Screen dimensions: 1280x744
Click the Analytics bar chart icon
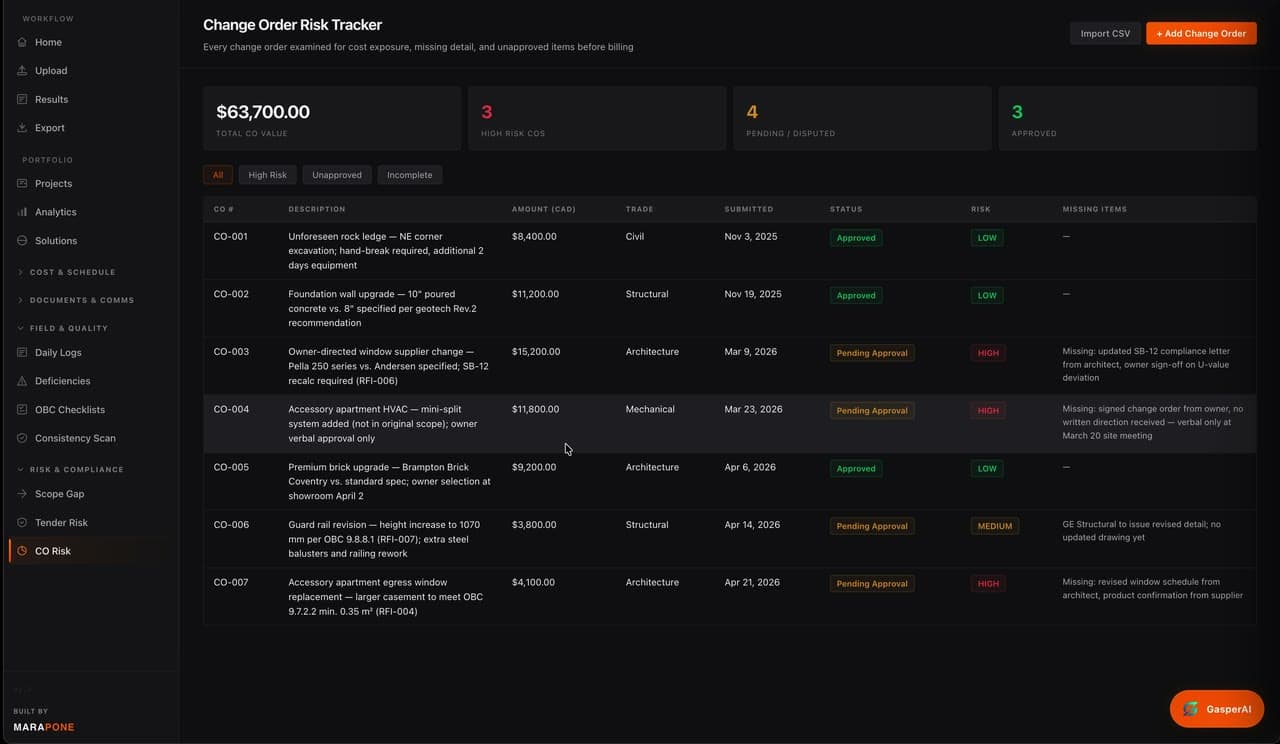[x=22, y=212]
